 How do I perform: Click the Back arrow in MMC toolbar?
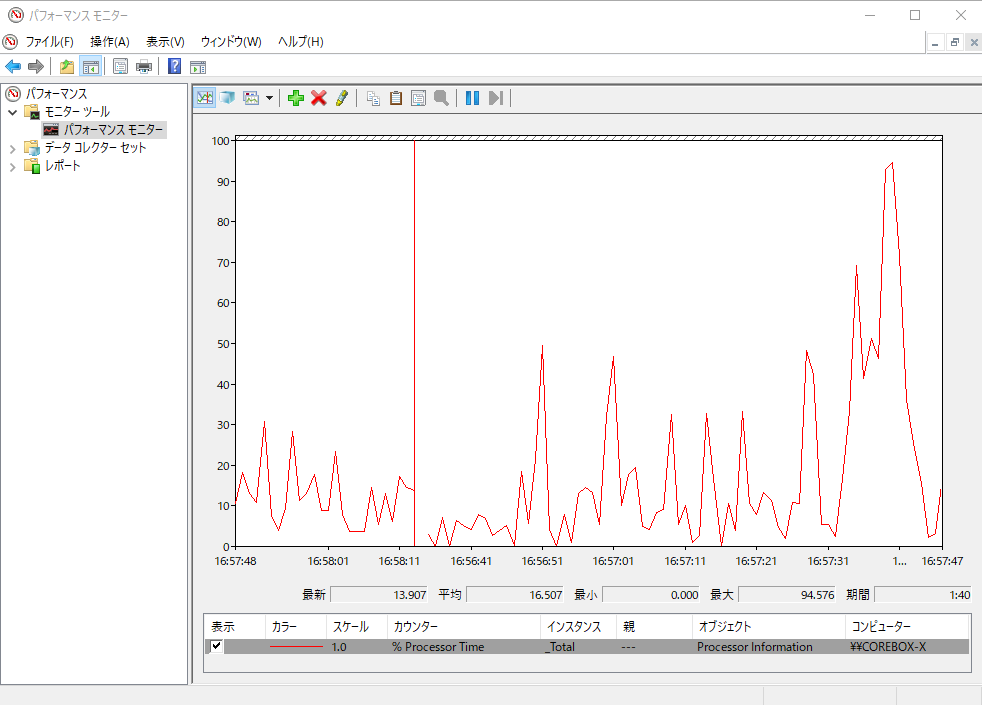13,66
